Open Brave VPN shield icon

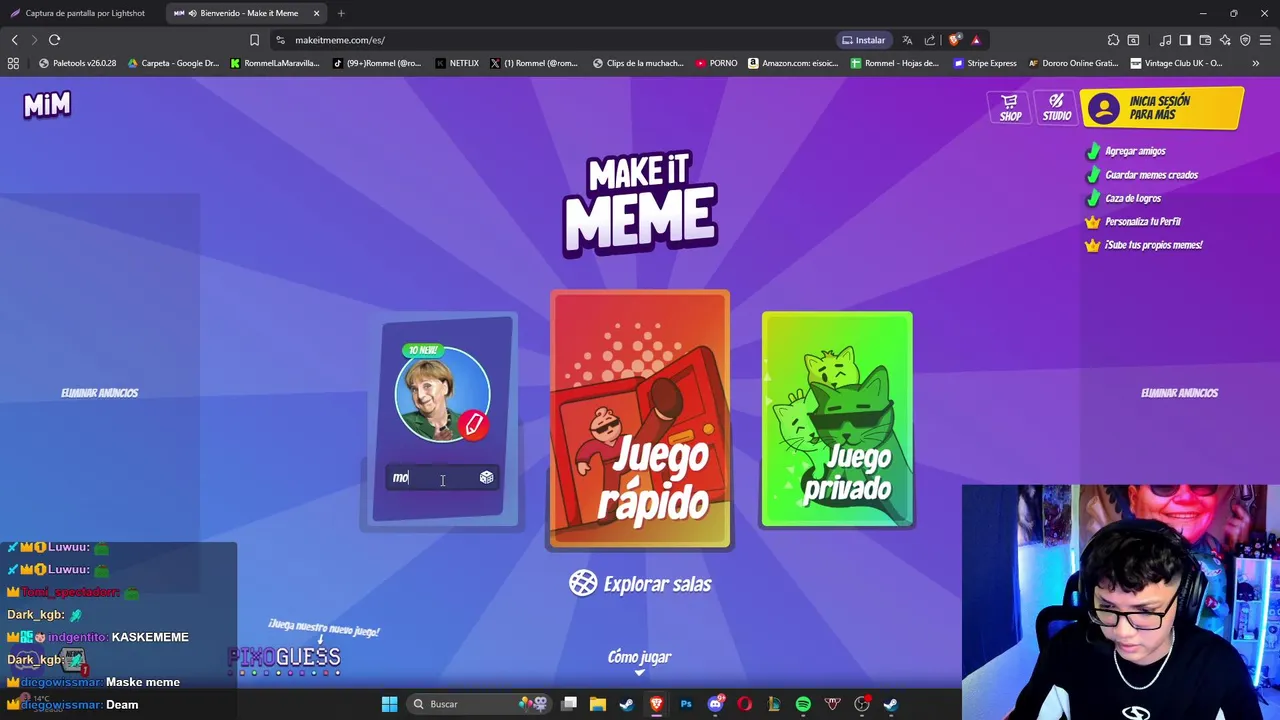pos(1245,40)
